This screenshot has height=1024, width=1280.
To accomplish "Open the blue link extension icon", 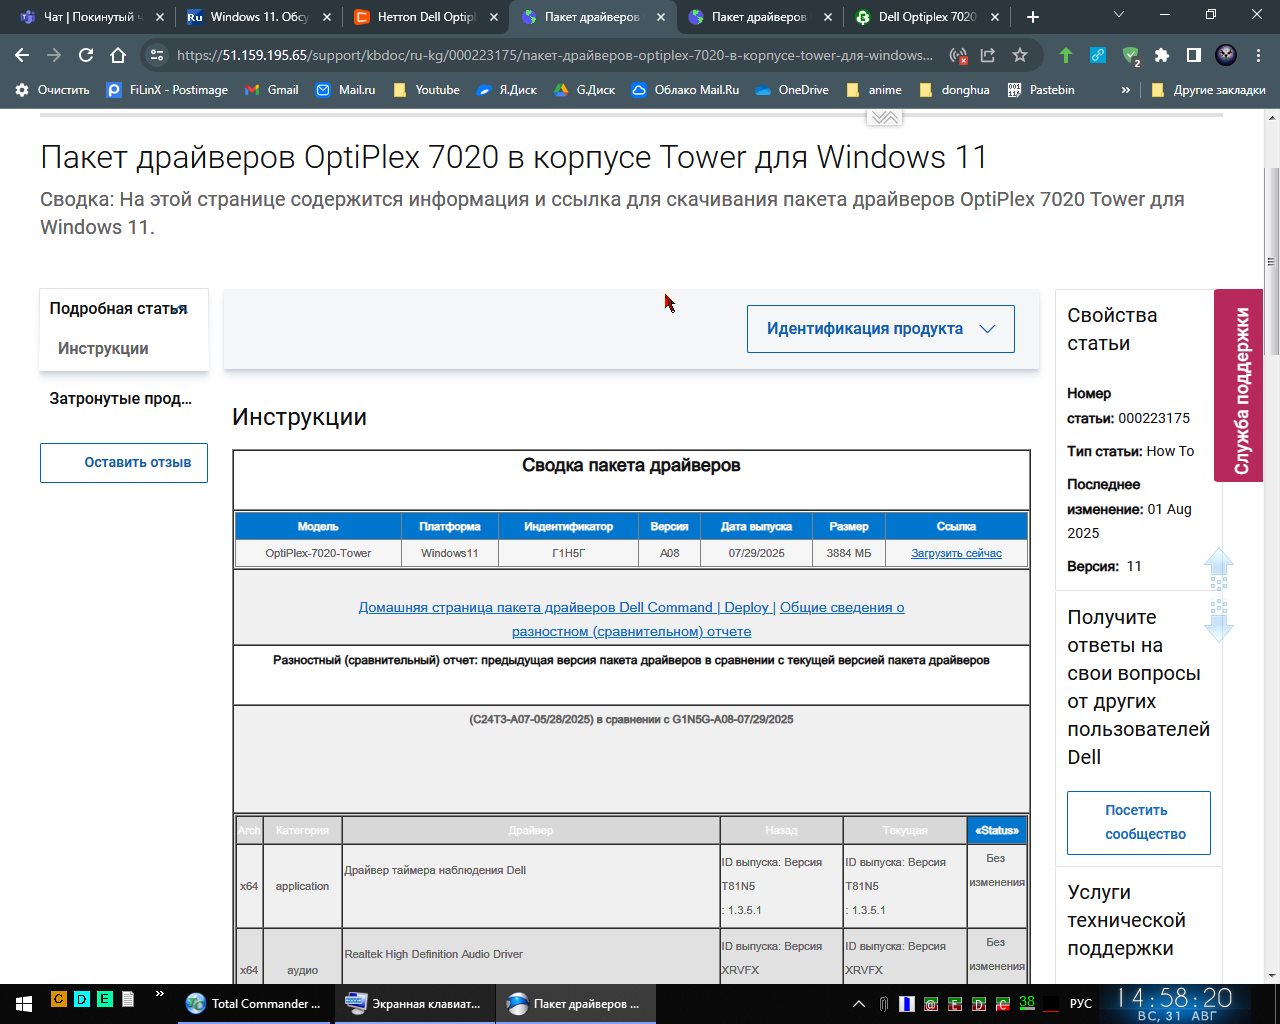I will tap(1098, 55).
